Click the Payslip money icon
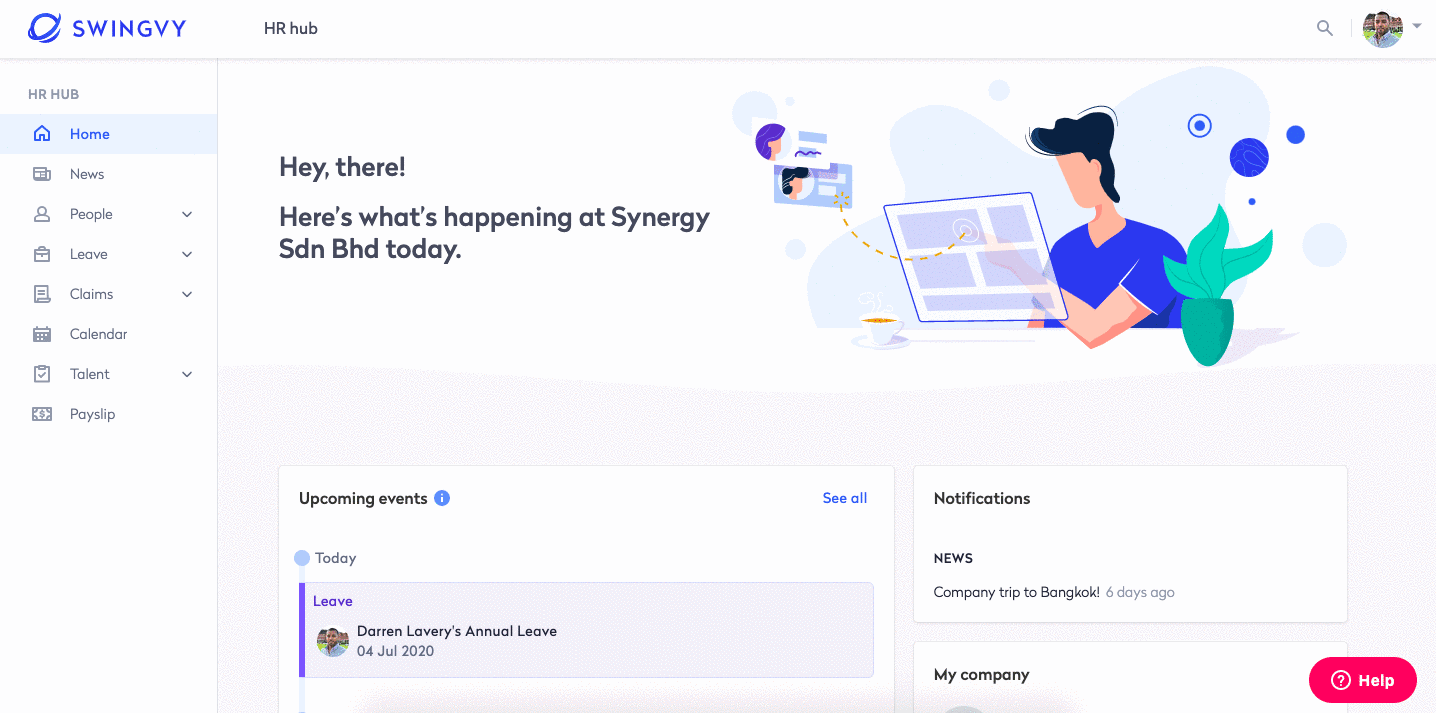This screenshot has width=1436, height=713. pos(42,414)
